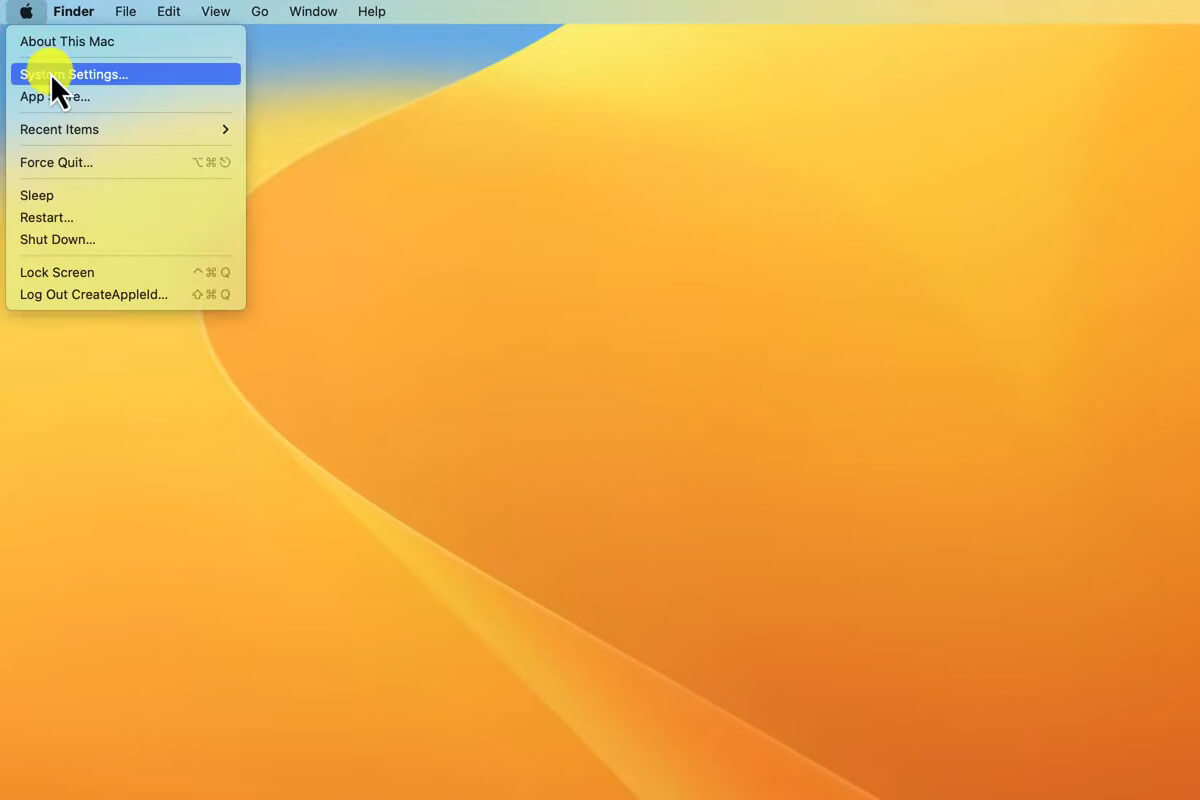1200x800 pixels.
Task: Open the Go menu
Action: click(260, 12)
